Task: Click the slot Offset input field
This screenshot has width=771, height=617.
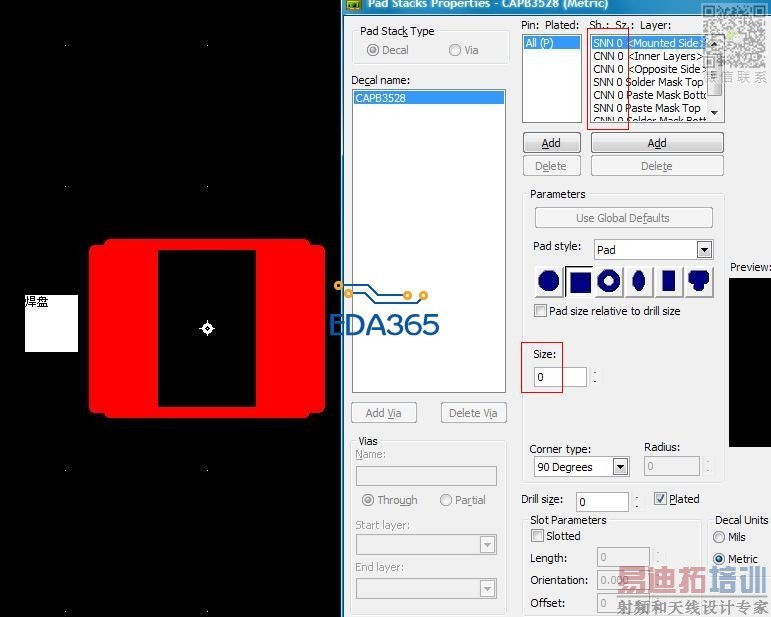Action: tap(623, 603)
